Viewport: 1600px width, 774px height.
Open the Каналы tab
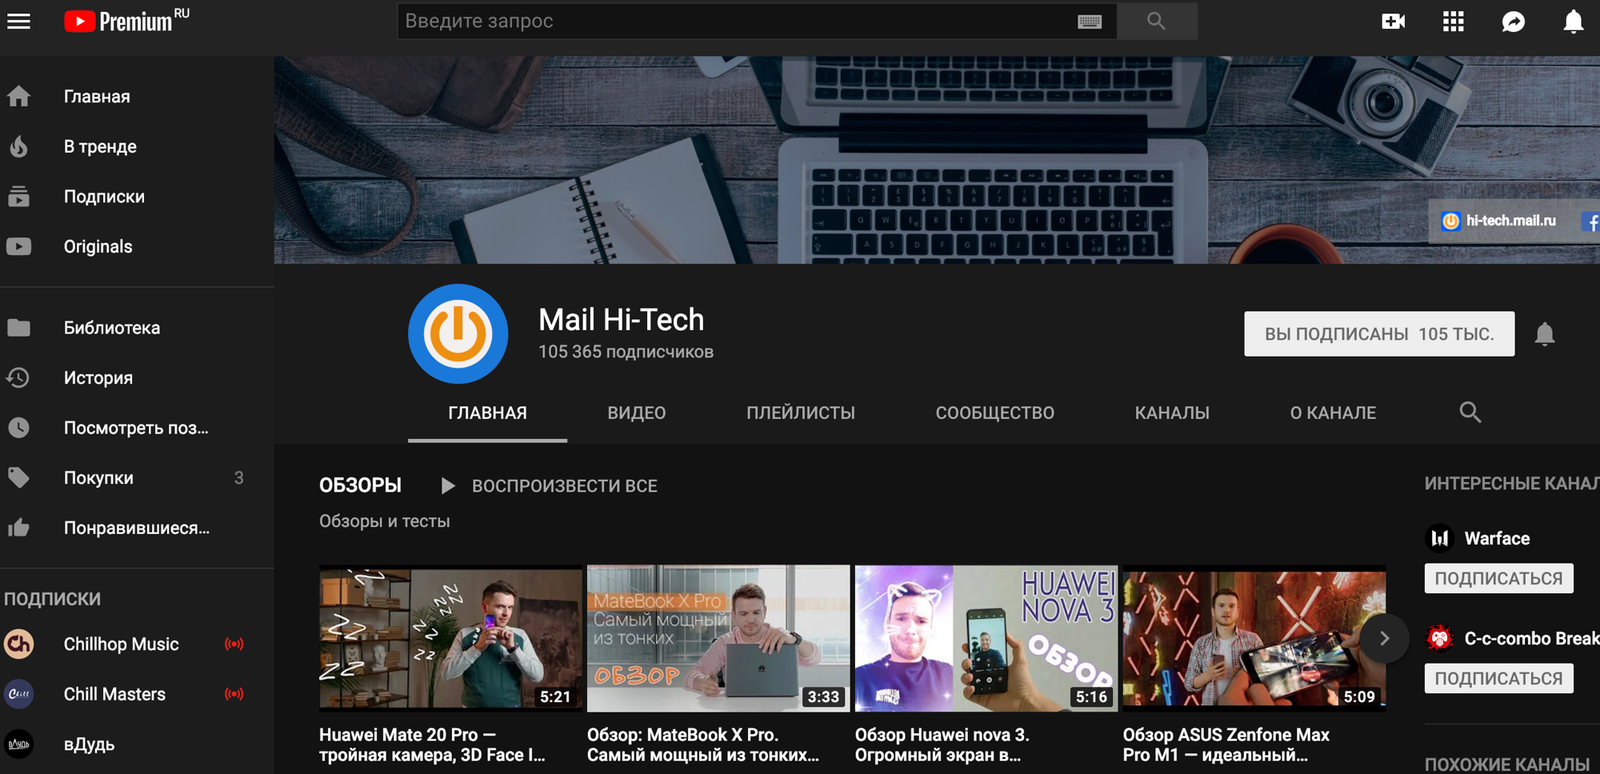[x=1172, y=413]
